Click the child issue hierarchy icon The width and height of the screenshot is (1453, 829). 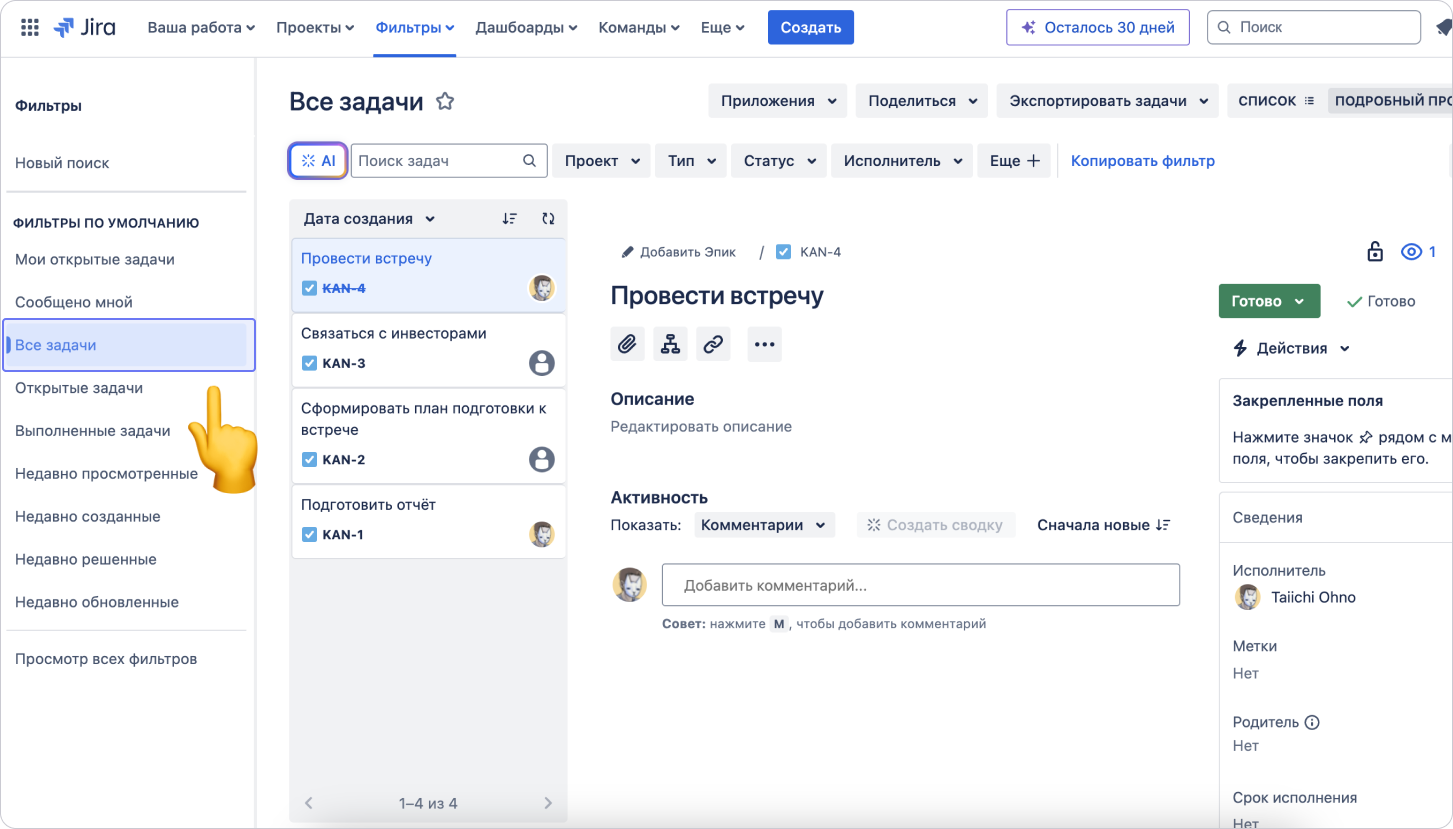pos(670,344)
